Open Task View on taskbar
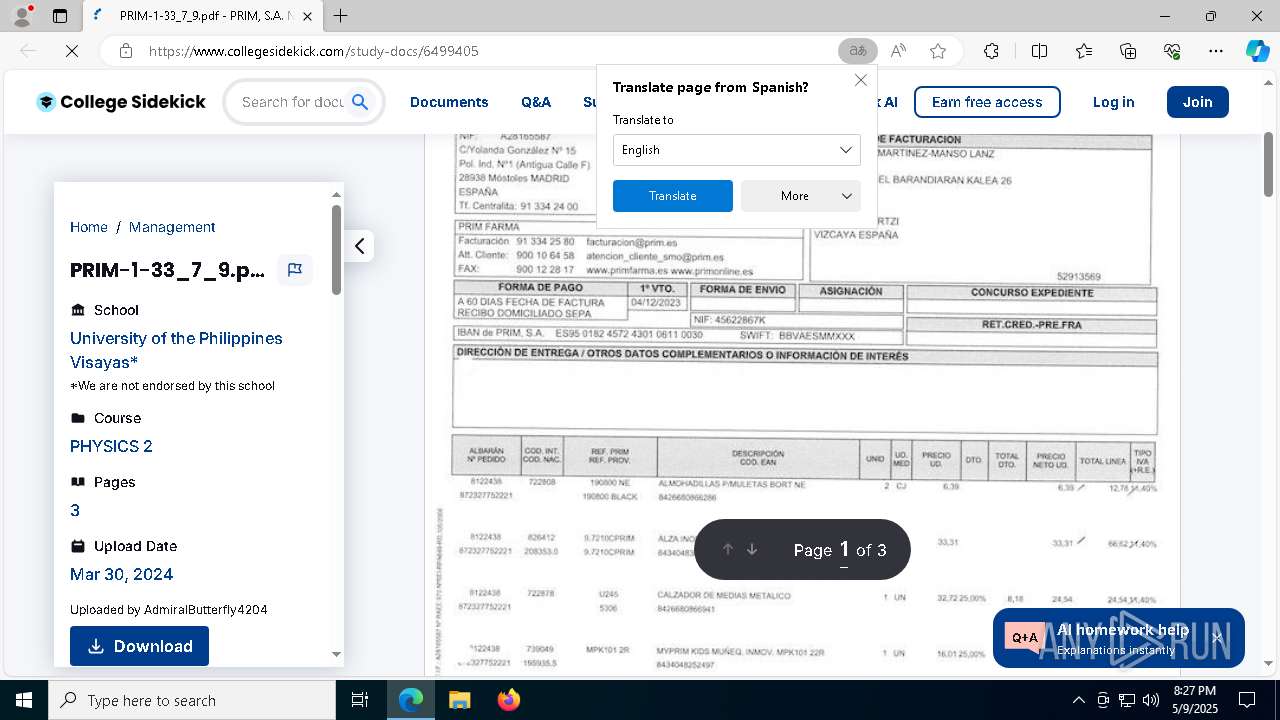Screen dimensions: 1280x720 pos(360,700)
